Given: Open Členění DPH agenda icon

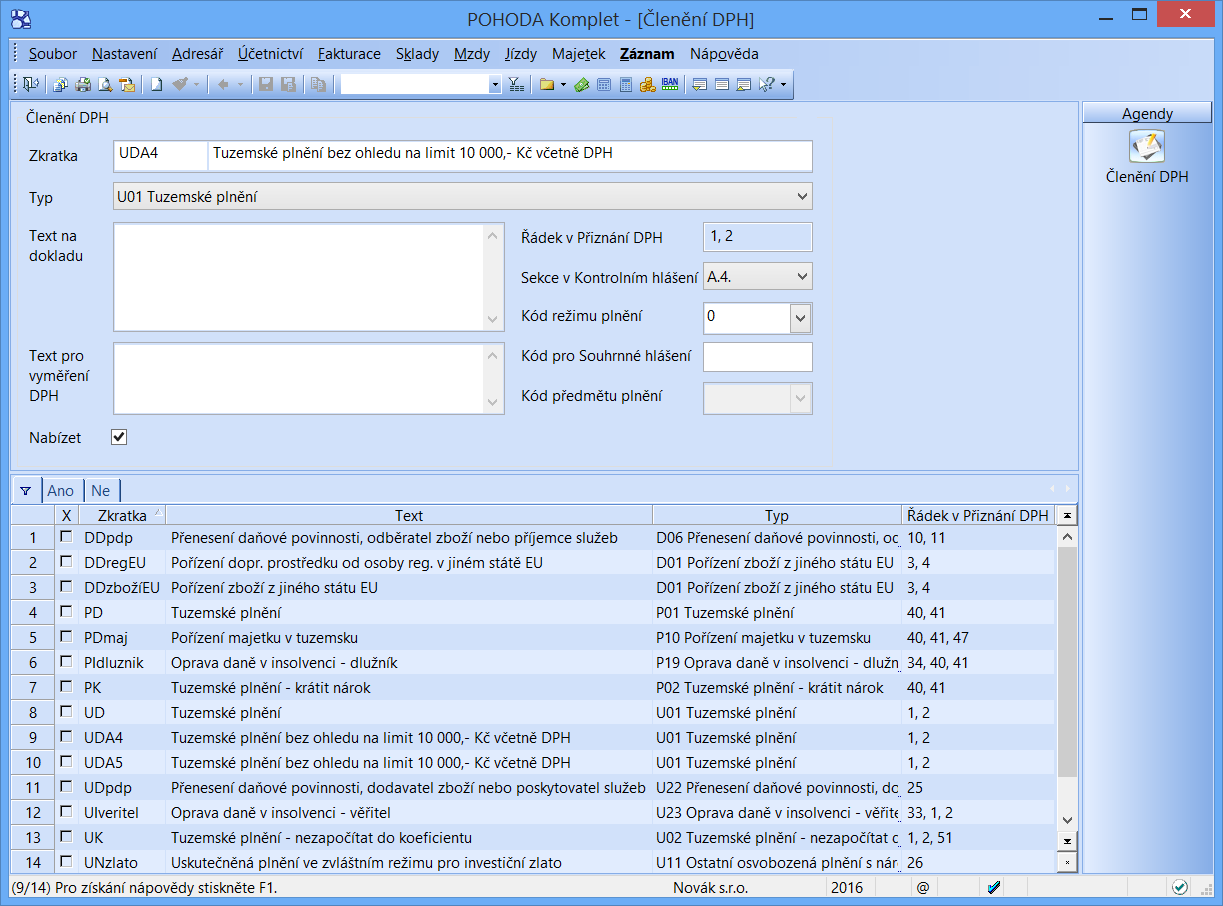Looking at the screenshot, I should click(1147, 148).
